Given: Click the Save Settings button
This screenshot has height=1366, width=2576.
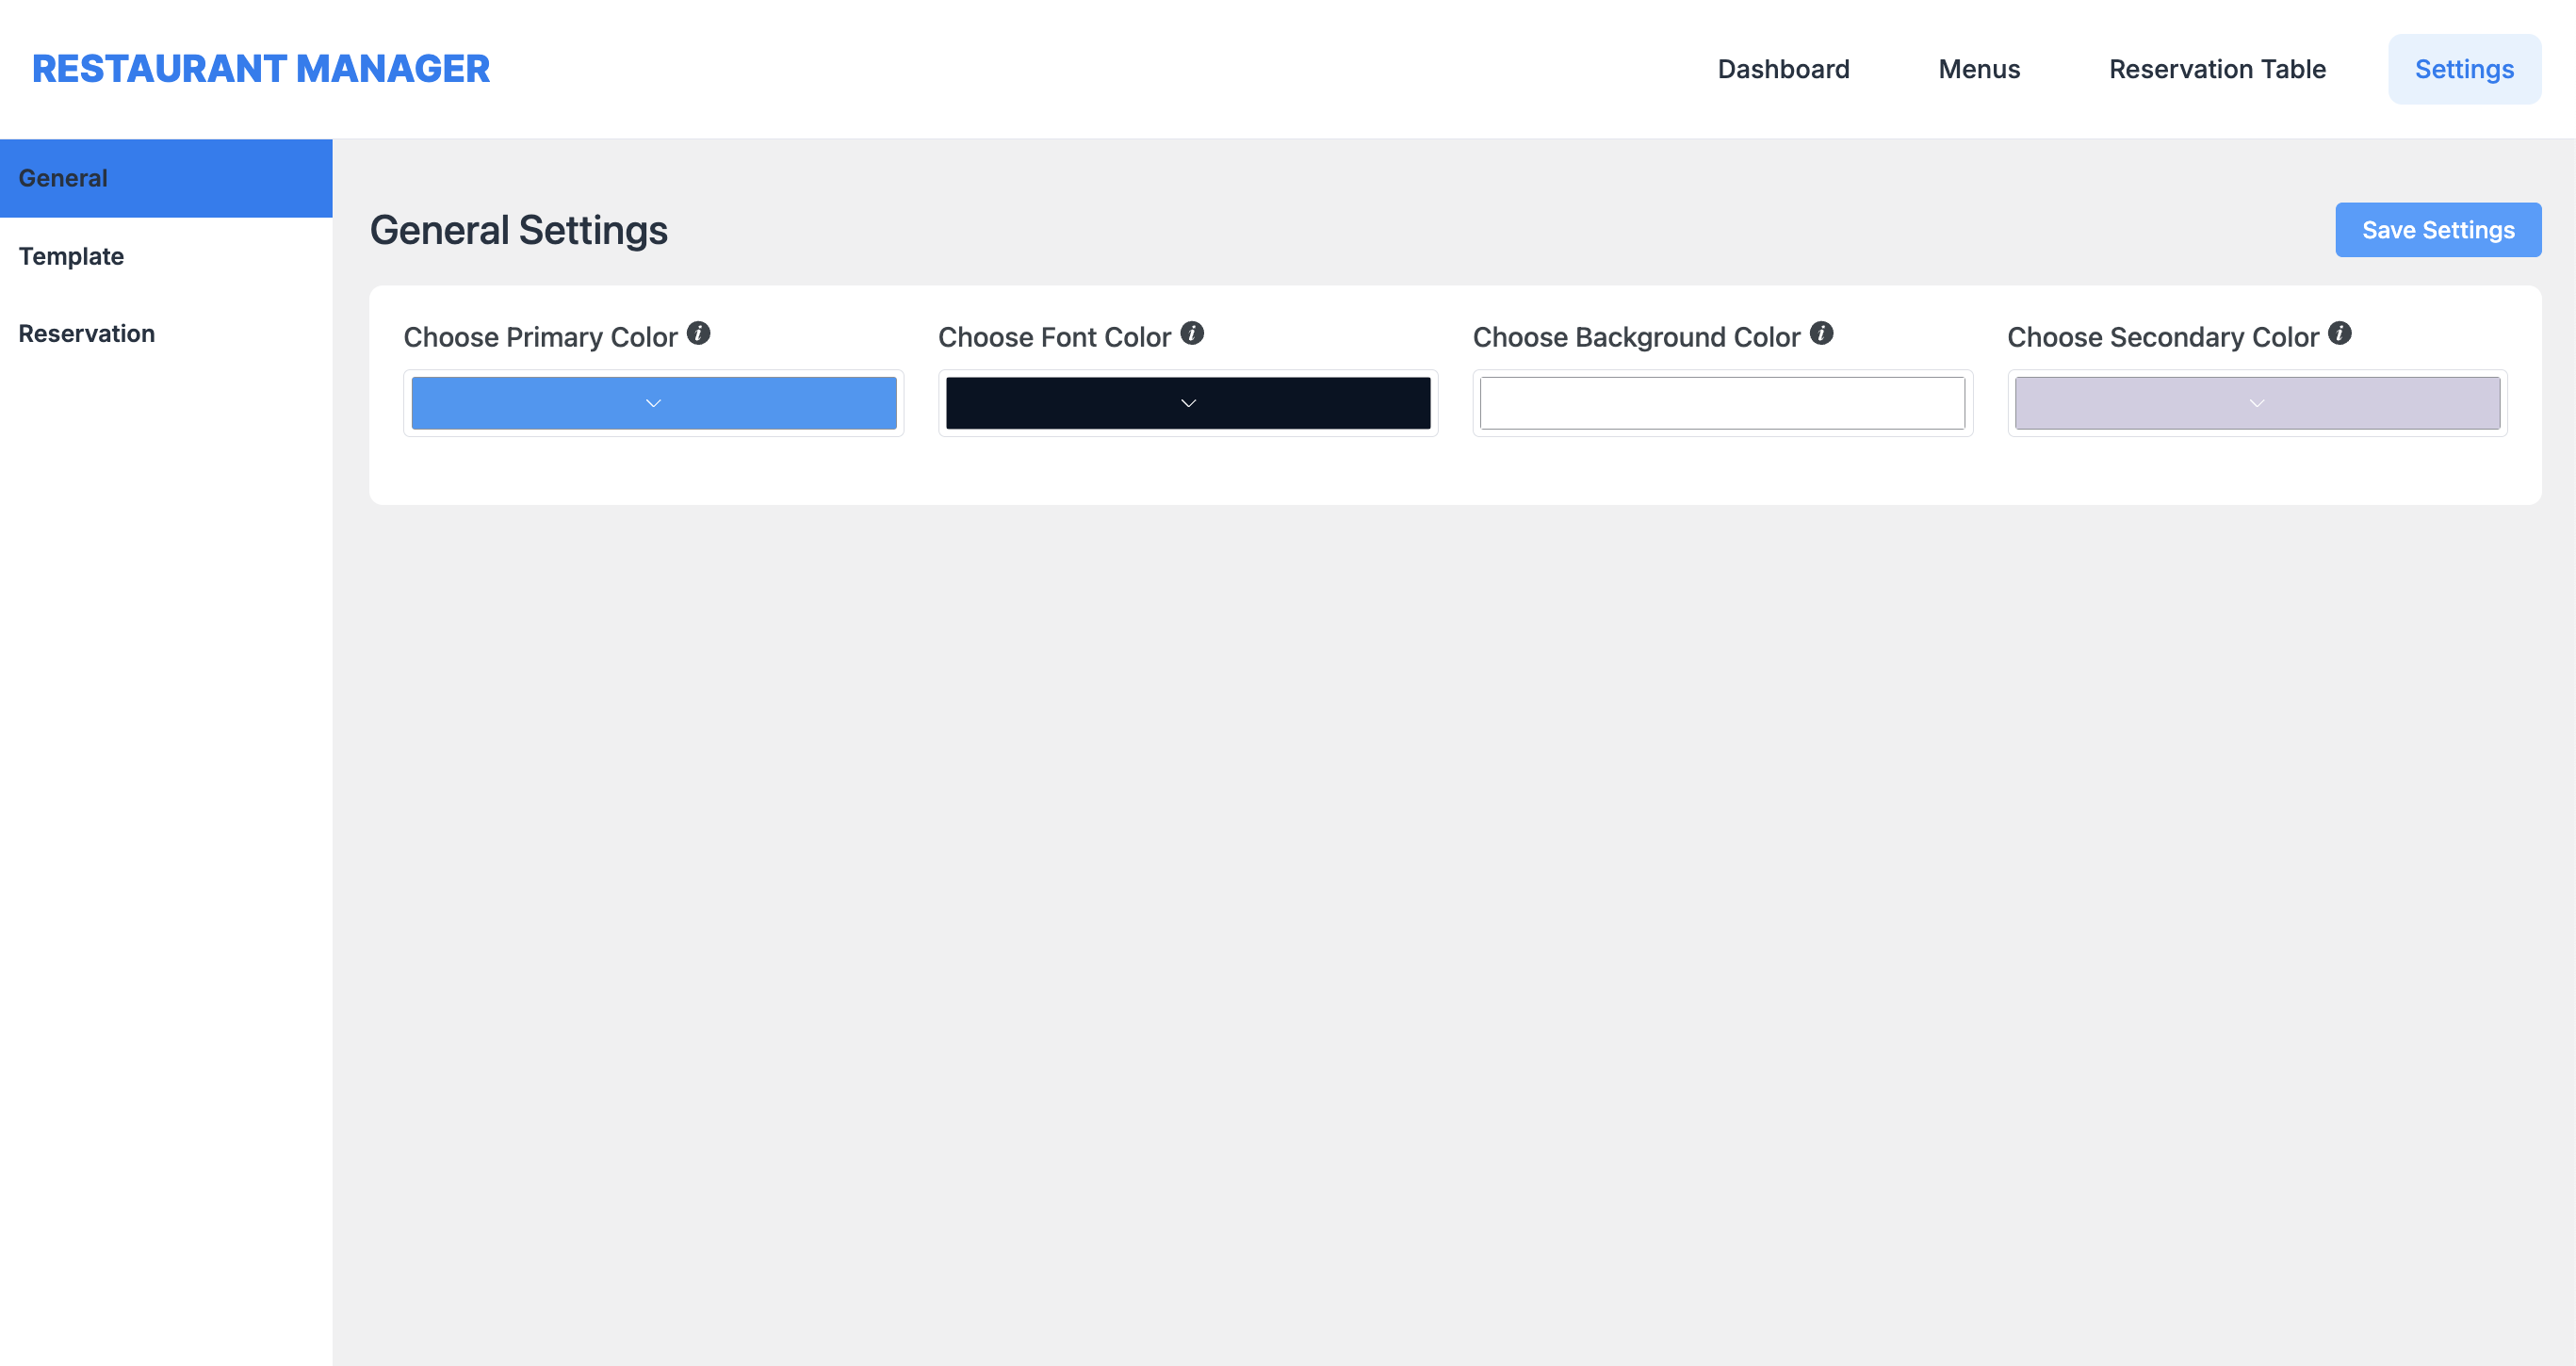Looking at the screenshot, I should click(2437, 230).
